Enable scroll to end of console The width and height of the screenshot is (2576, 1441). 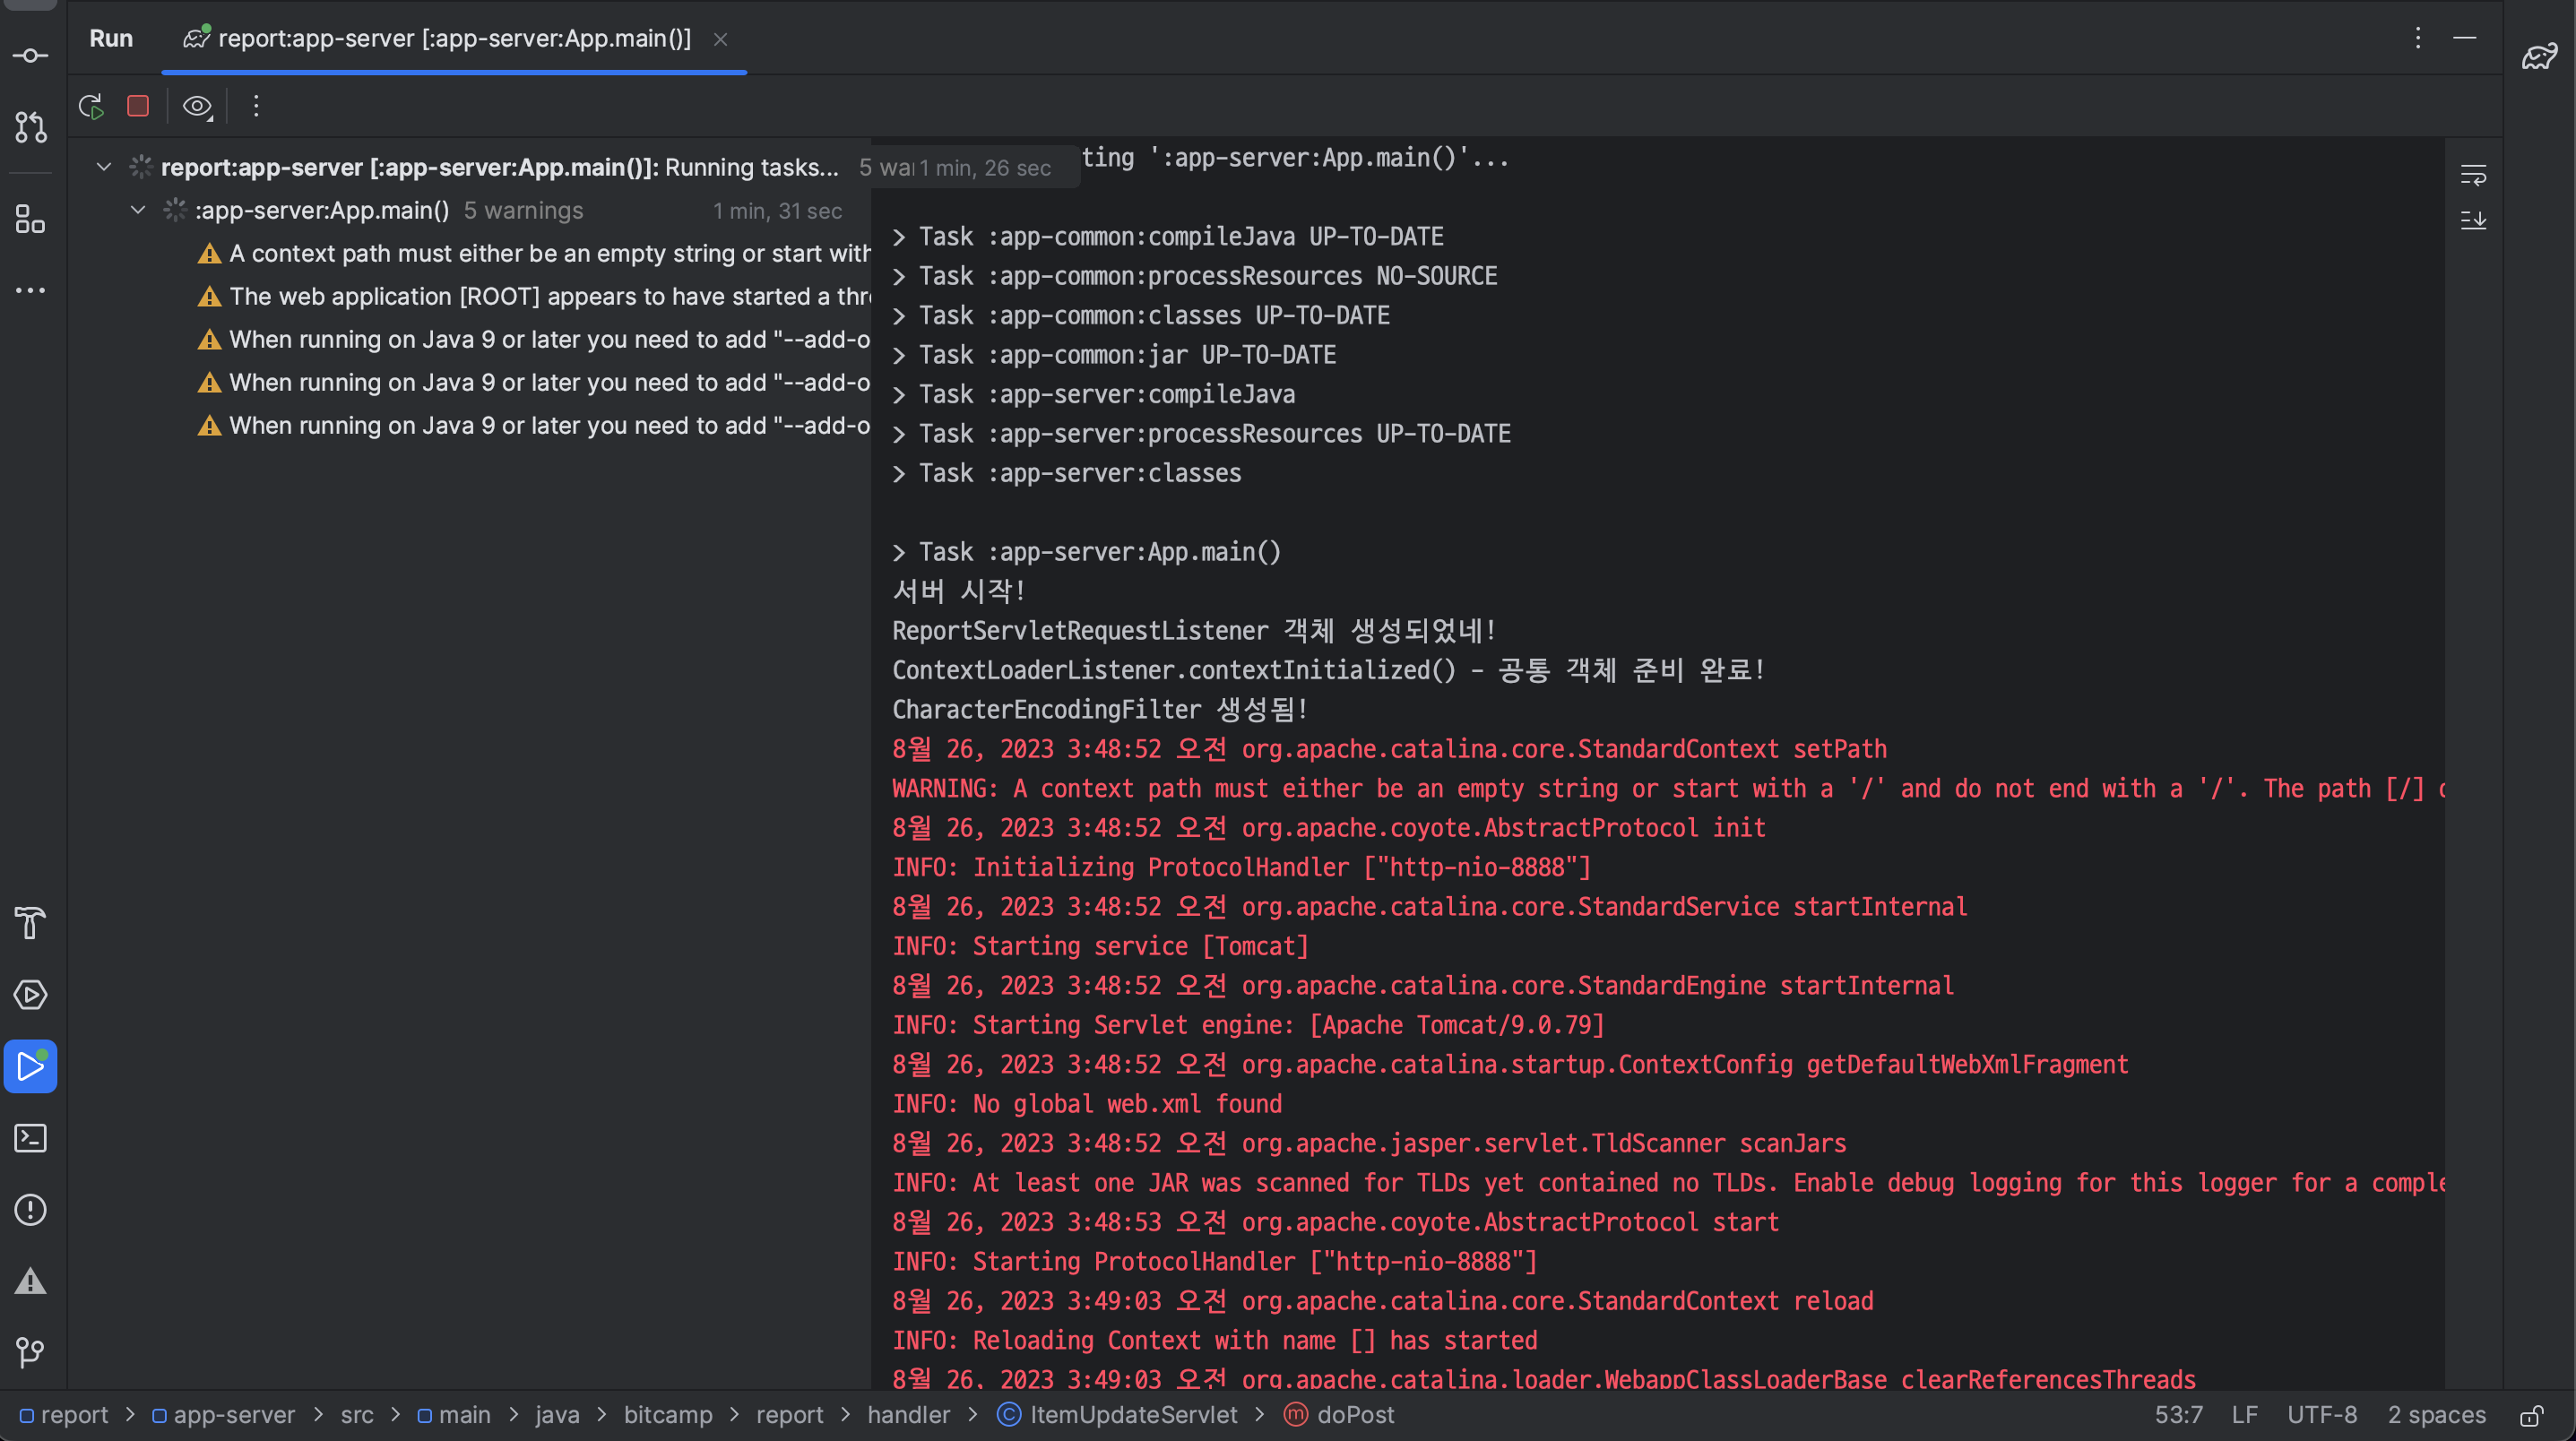(x=2473, y=220)
